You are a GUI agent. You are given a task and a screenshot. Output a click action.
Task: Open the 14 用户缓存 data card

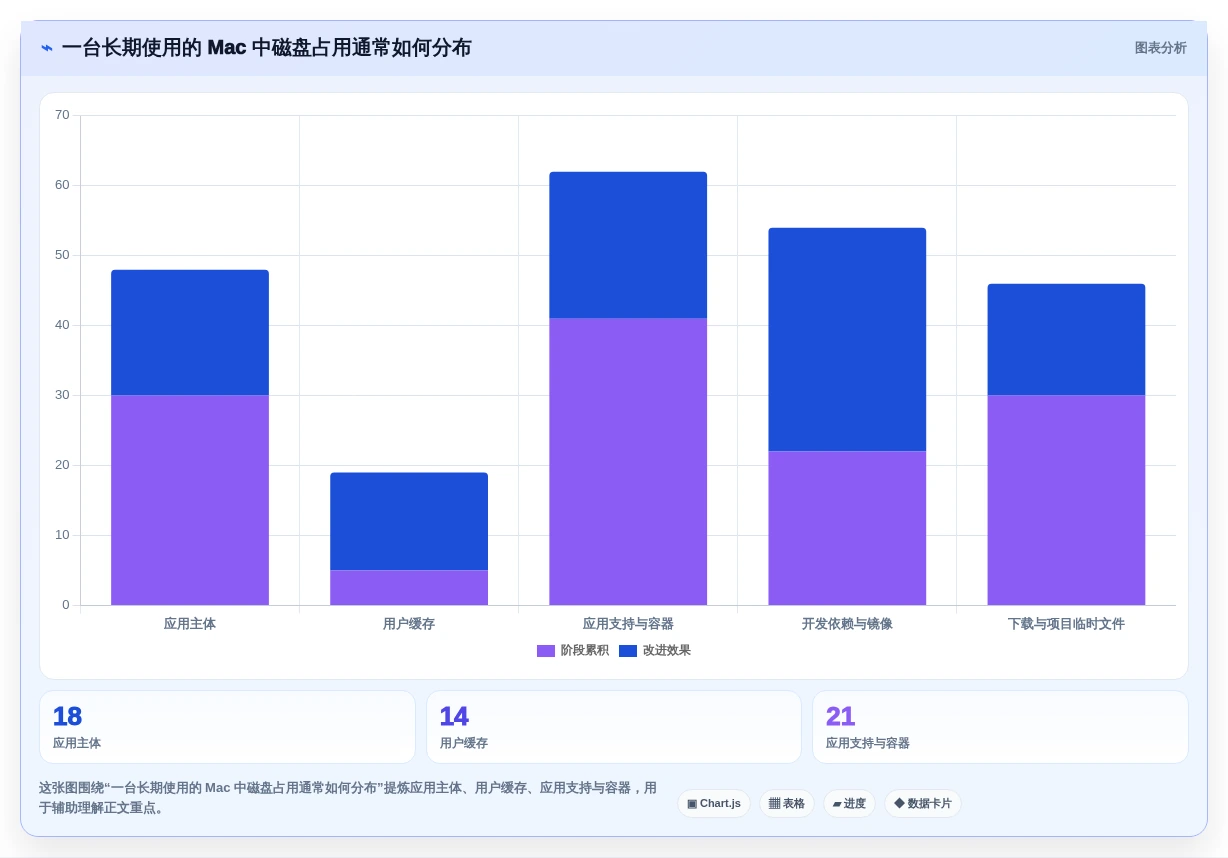point(614,727)
